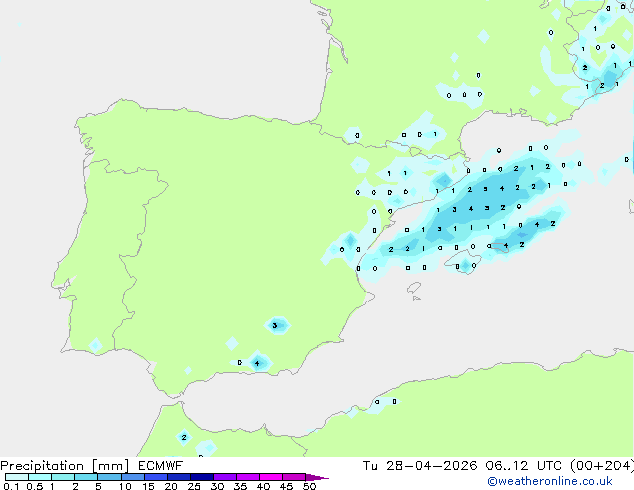This screenshot has width=634, height=490.
Task: Click the '20' legend scale label
Action: (171, 486)
